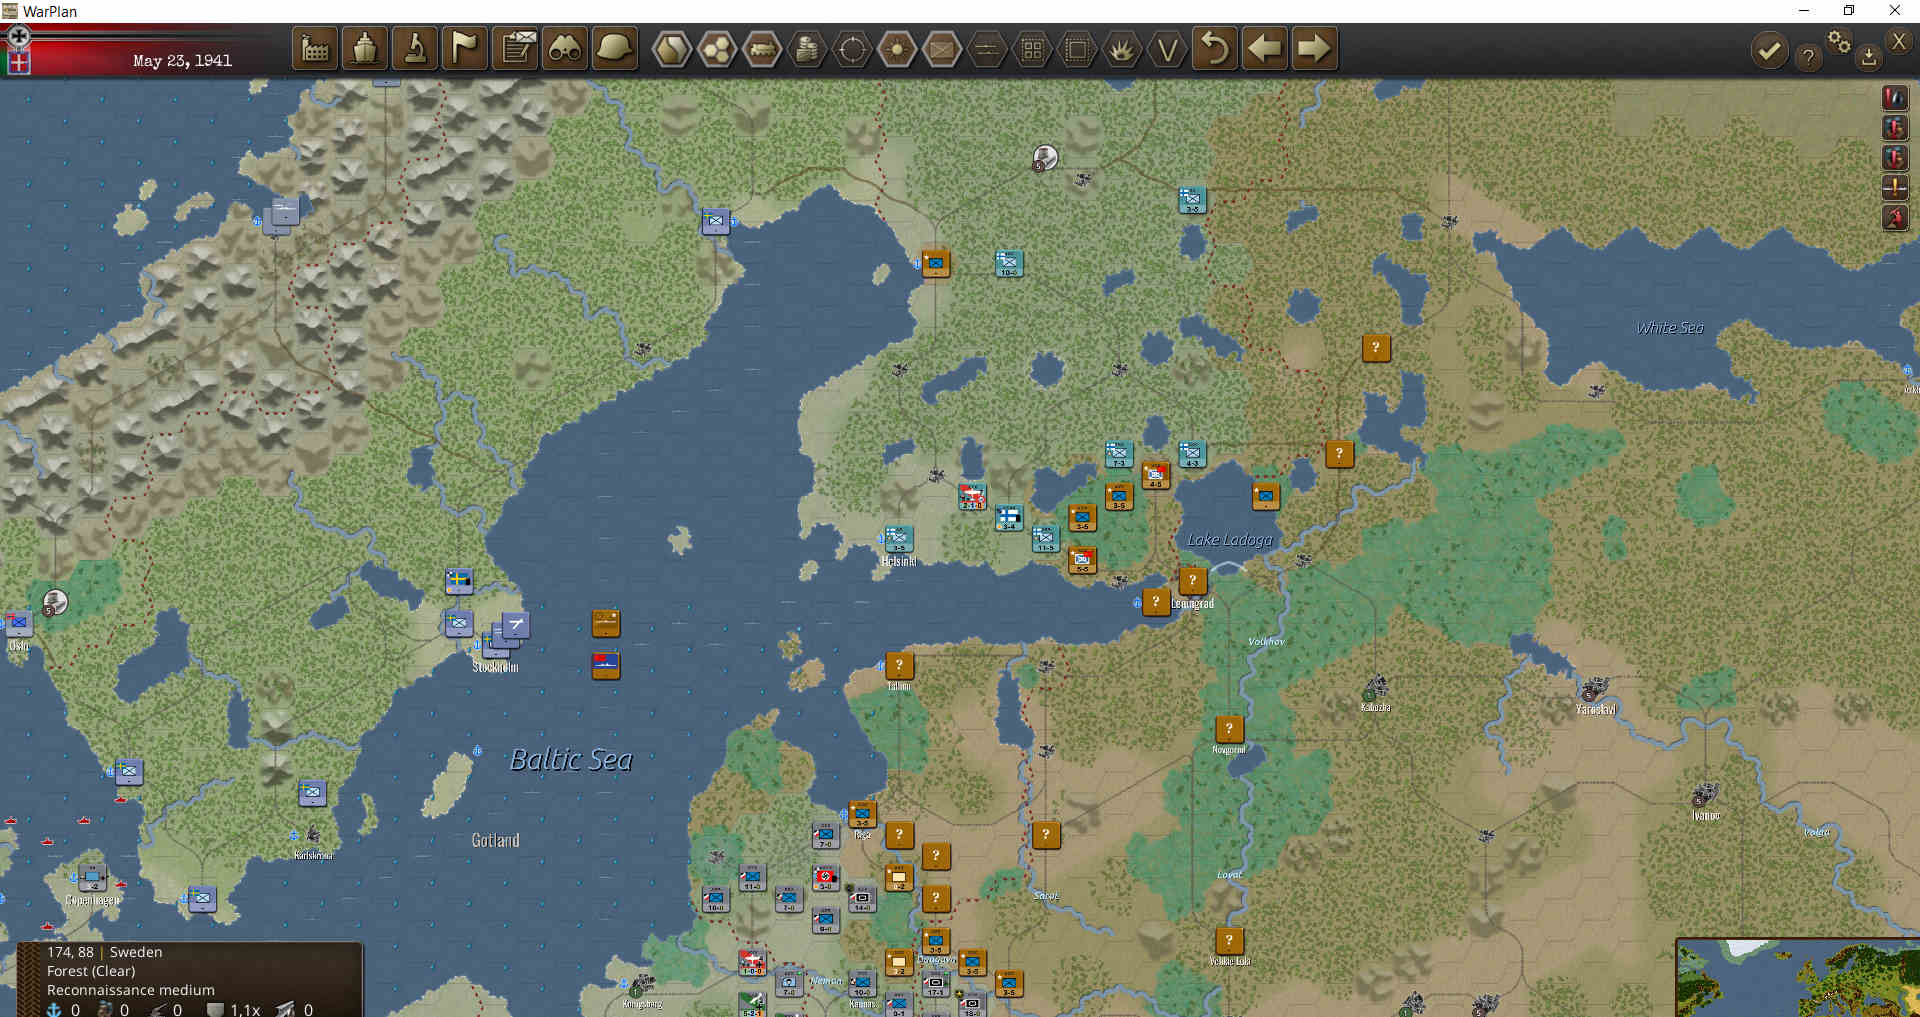Select the unit on Lake Ladoga's east shore
The image size is (1920, 1017).
click(1266, 496)
